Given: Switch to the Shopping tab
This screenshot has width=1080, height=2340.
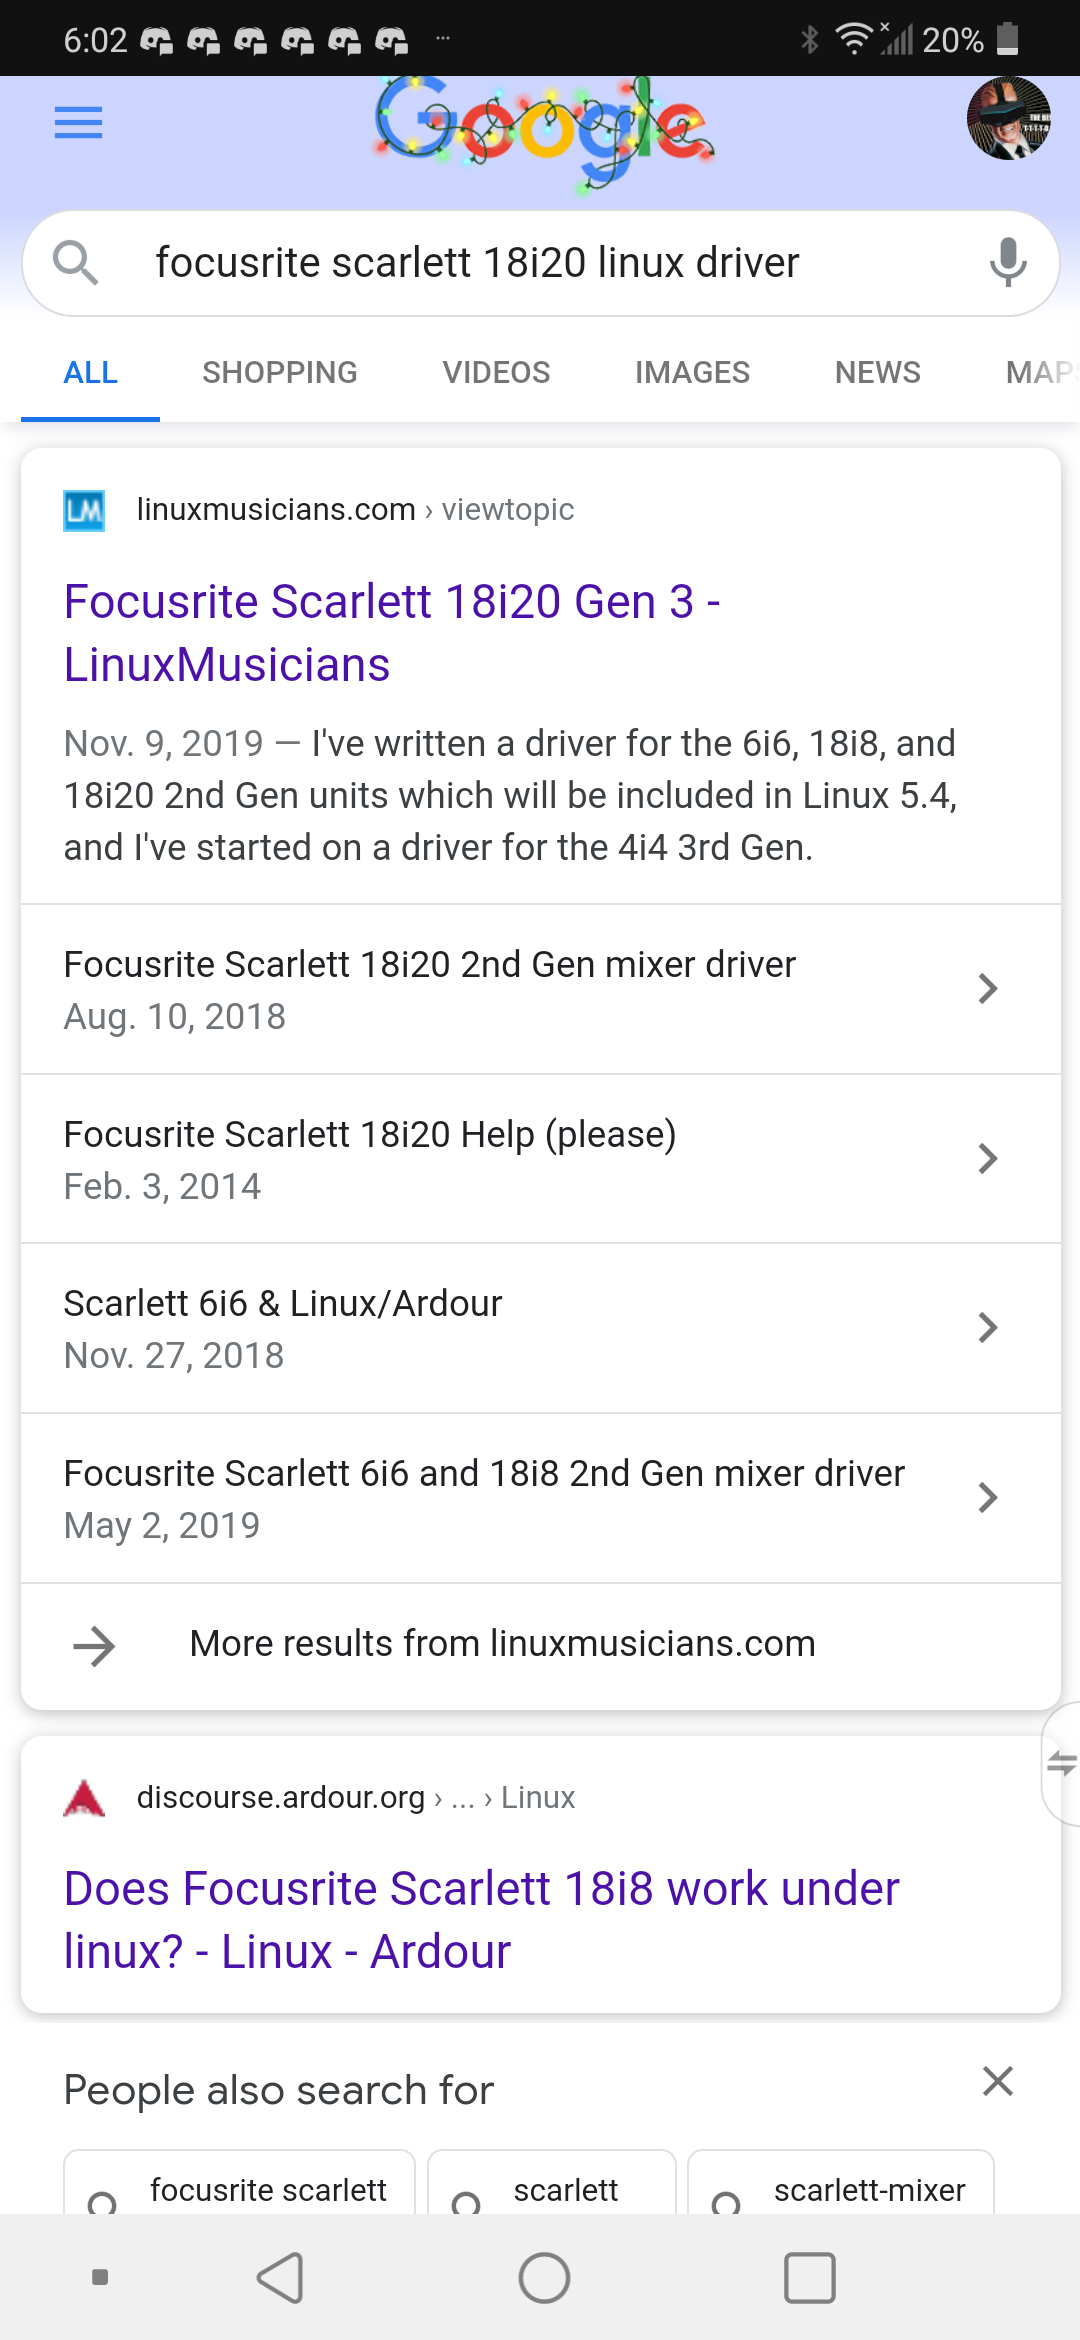Looking at the screenshot, I should (279, 372).
